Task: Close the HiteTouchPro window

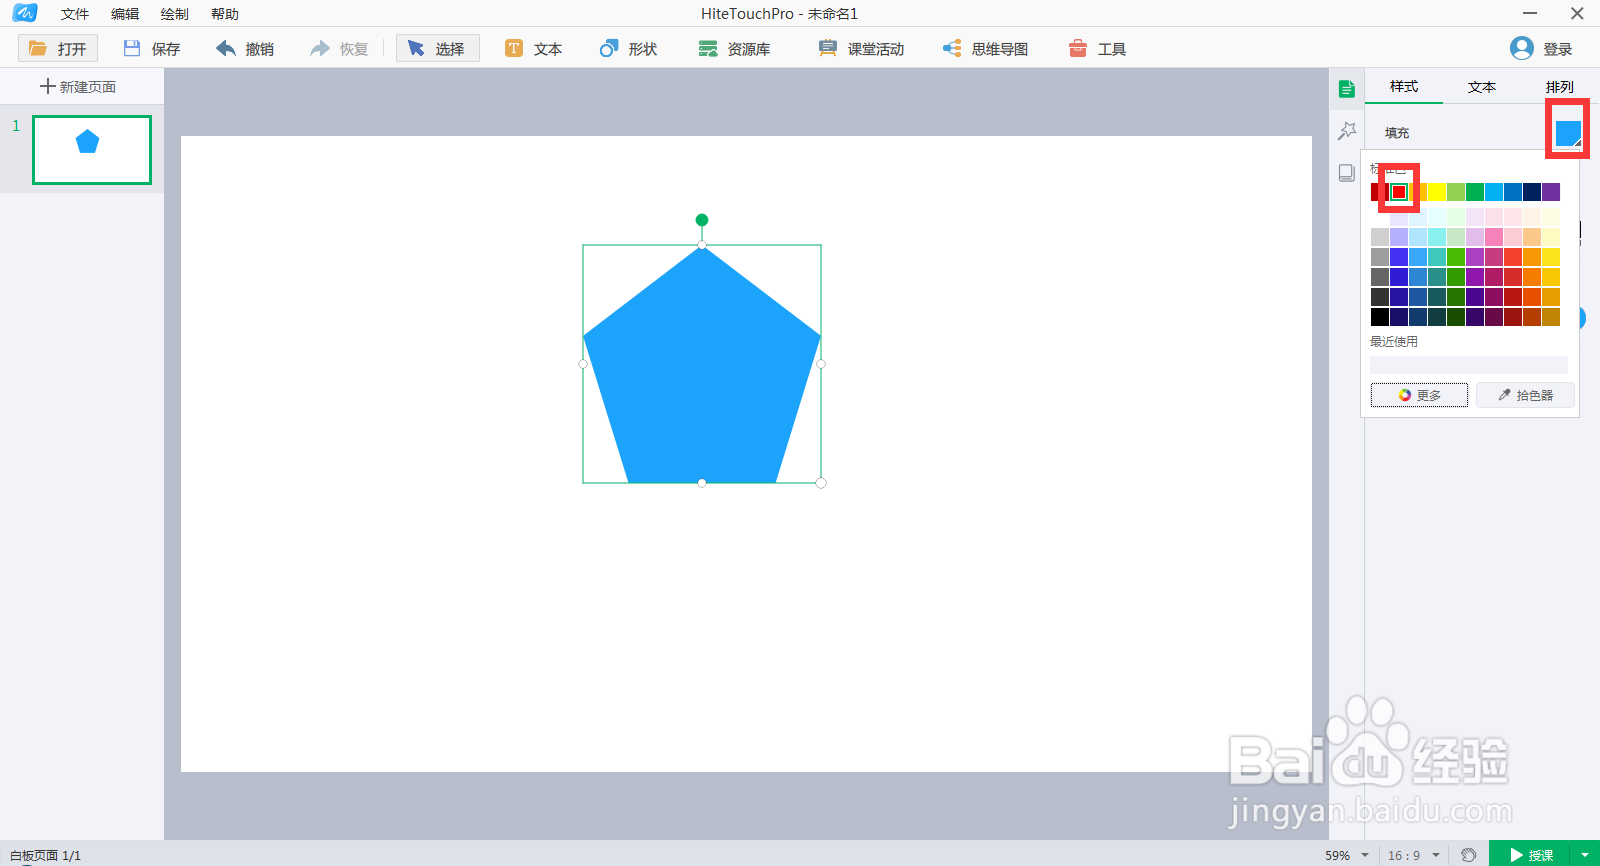Action: click(x=1577, y=13)
